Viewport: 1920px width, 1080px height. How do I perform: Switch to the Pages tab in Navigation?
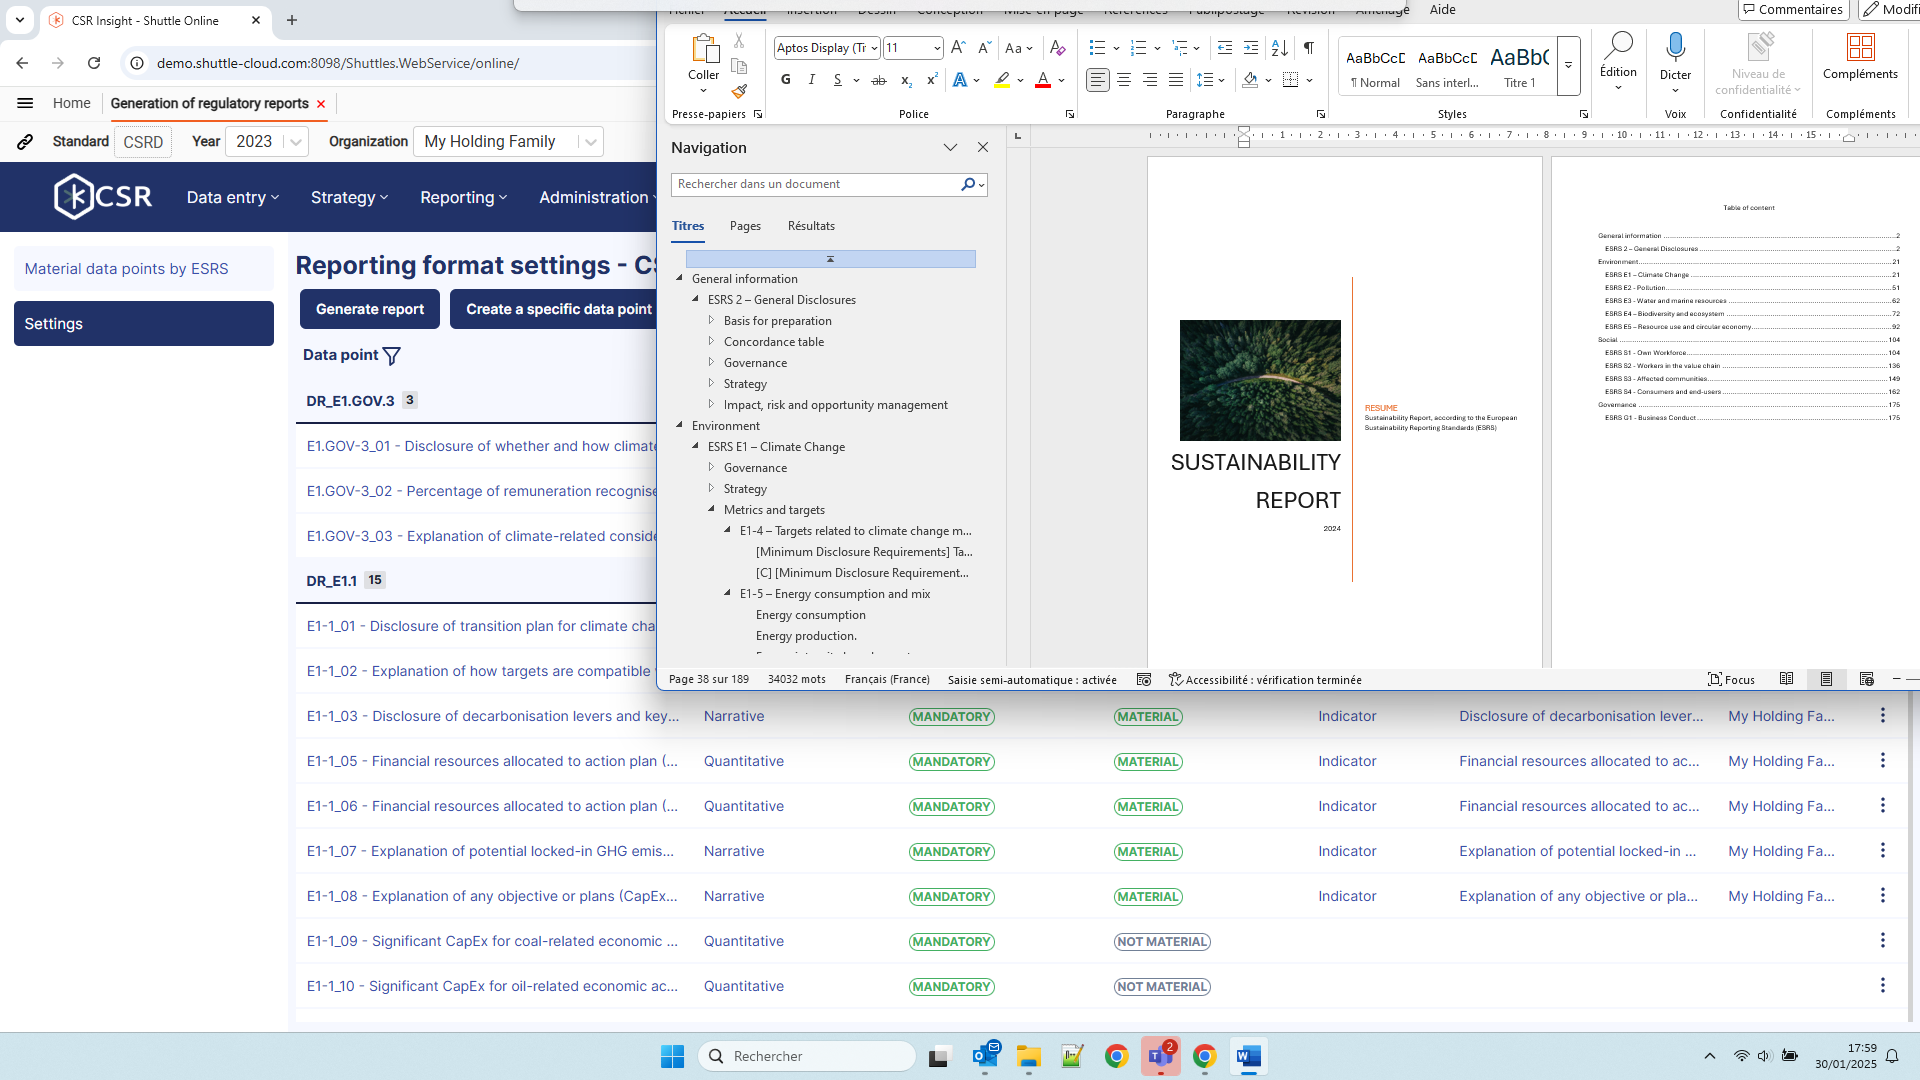[745, 226]
